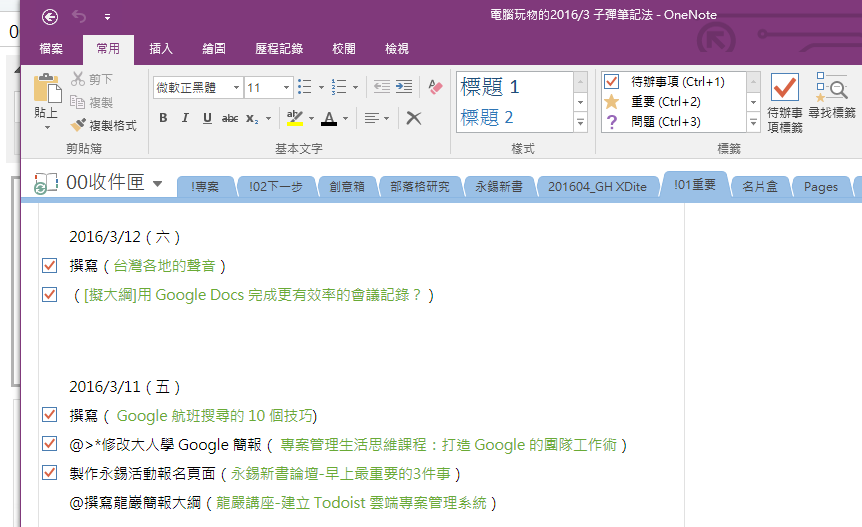Open the 名片盒 section tab
Screen dimensions: 862x527
pyautogui.click(x=760, y=187)
